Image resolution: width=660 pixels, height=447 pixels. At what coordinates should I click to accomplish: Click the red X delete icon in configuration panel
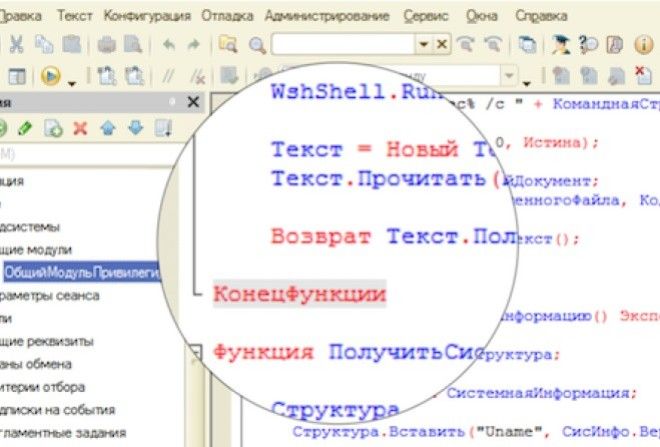click(x=80, y=128)
